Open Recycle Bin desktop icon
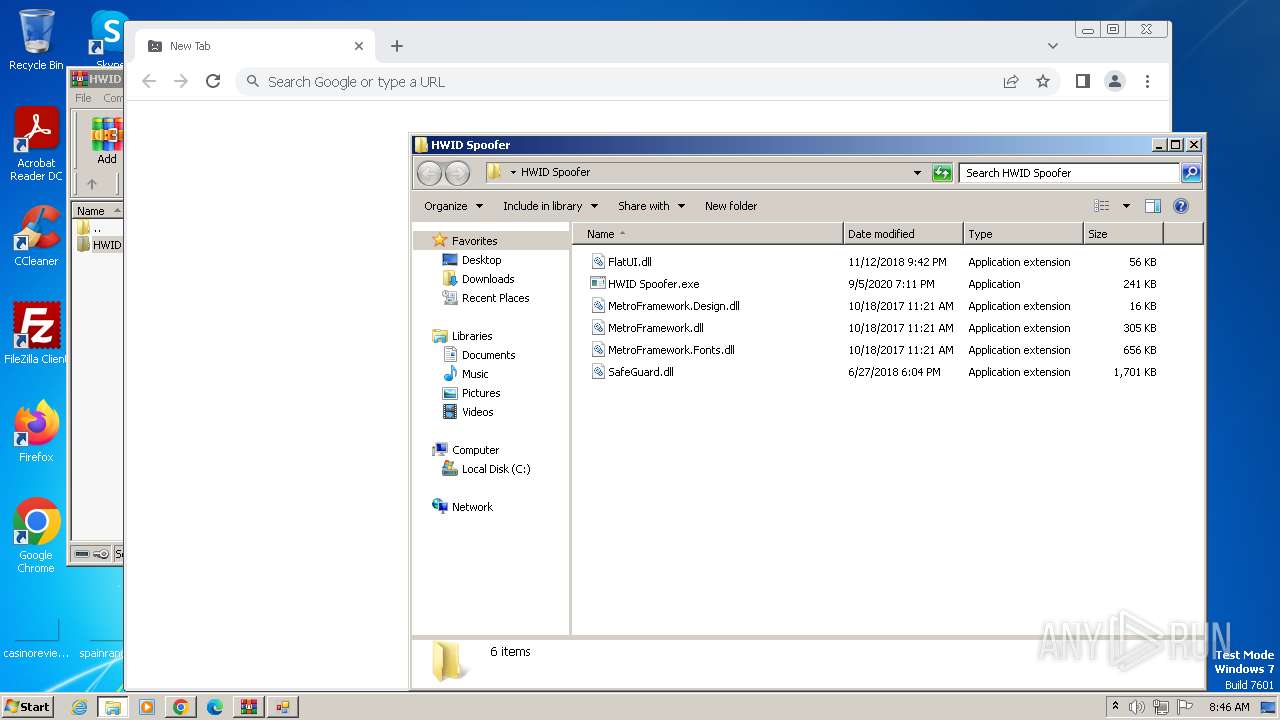 [36, 40]
